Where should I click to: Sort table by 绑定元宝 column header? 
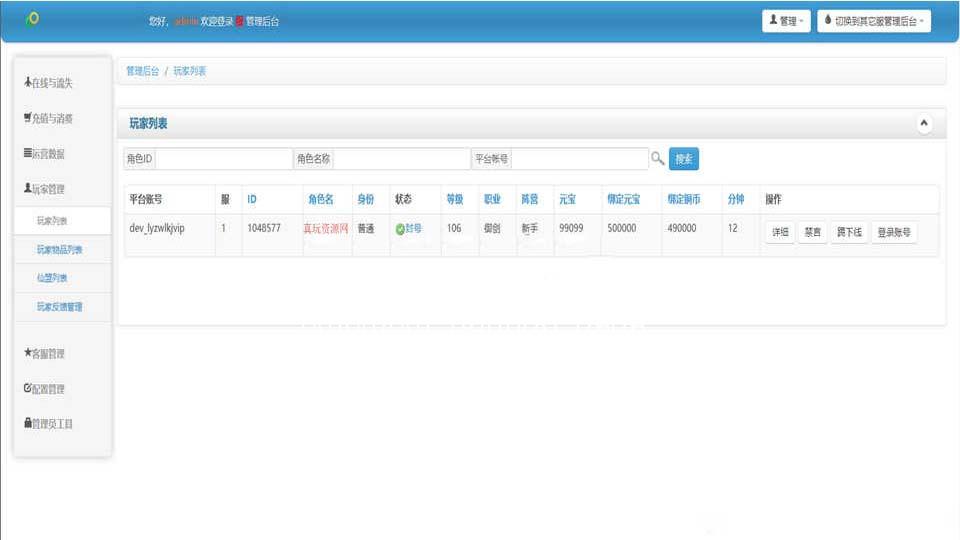tap(623, 199)
